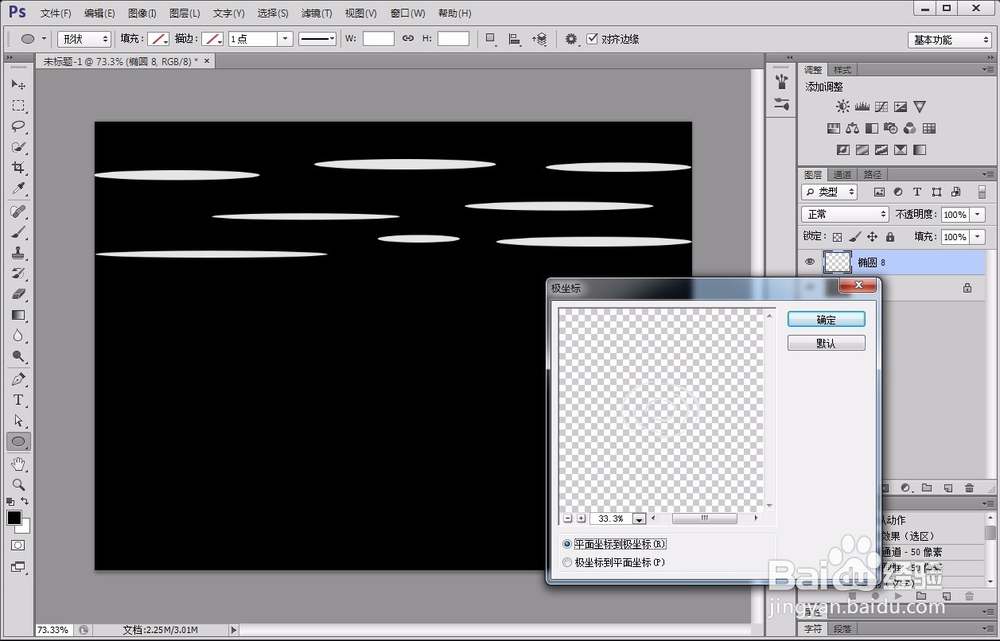Select the Crop tool
Screen dimensions: 1000x641
pos(18,168)
